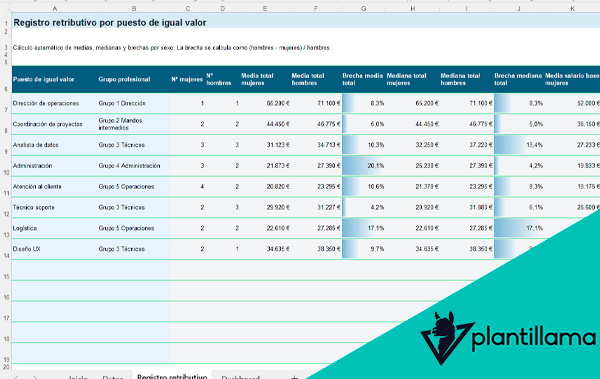Select the 'Diseño UX' cell
The height and width of the screenshot is (379, 600).
pos(55,249)
